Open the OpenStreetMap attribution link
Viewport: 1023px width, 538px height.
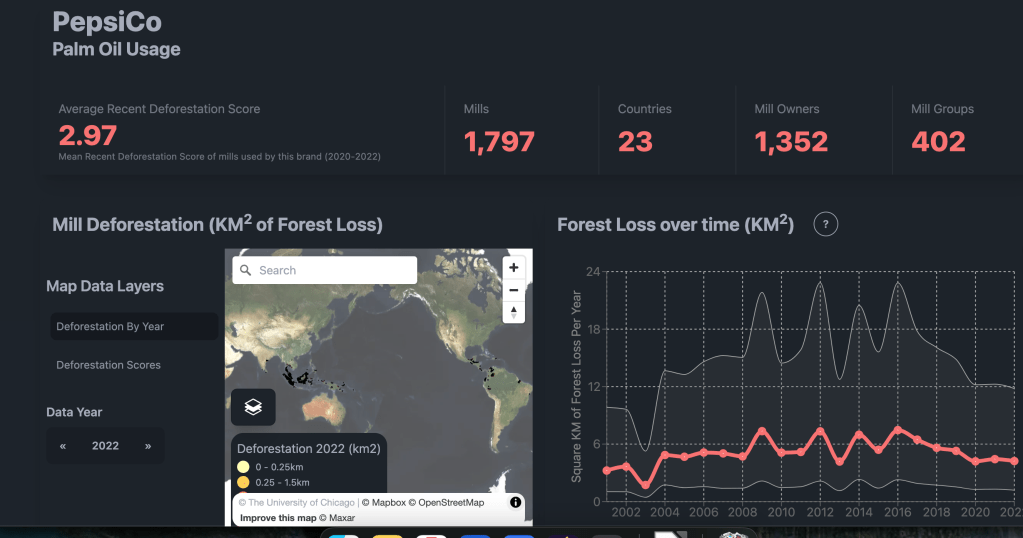coord(450,503)
